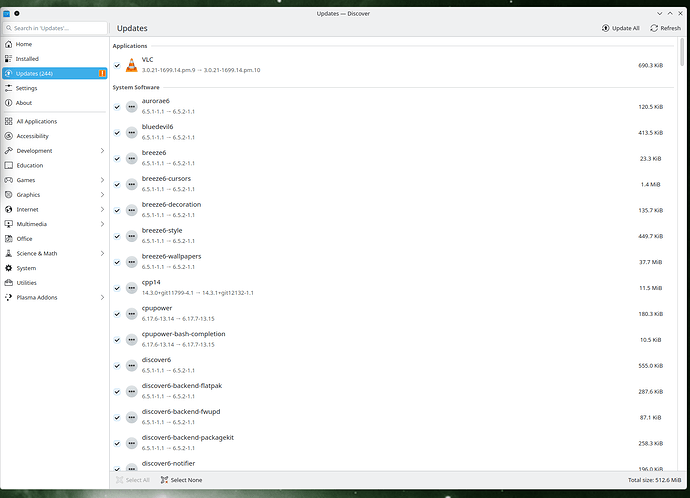
Task: Click the bluedevil6 package icon
Action: click(x=132, y=132)
